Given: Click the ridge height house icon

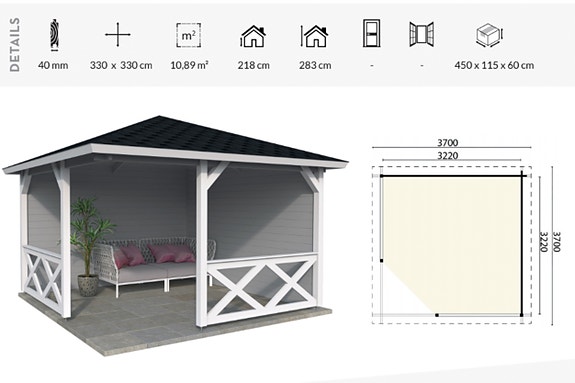Looking at the screenshot, I should click(x=314, y=36).
